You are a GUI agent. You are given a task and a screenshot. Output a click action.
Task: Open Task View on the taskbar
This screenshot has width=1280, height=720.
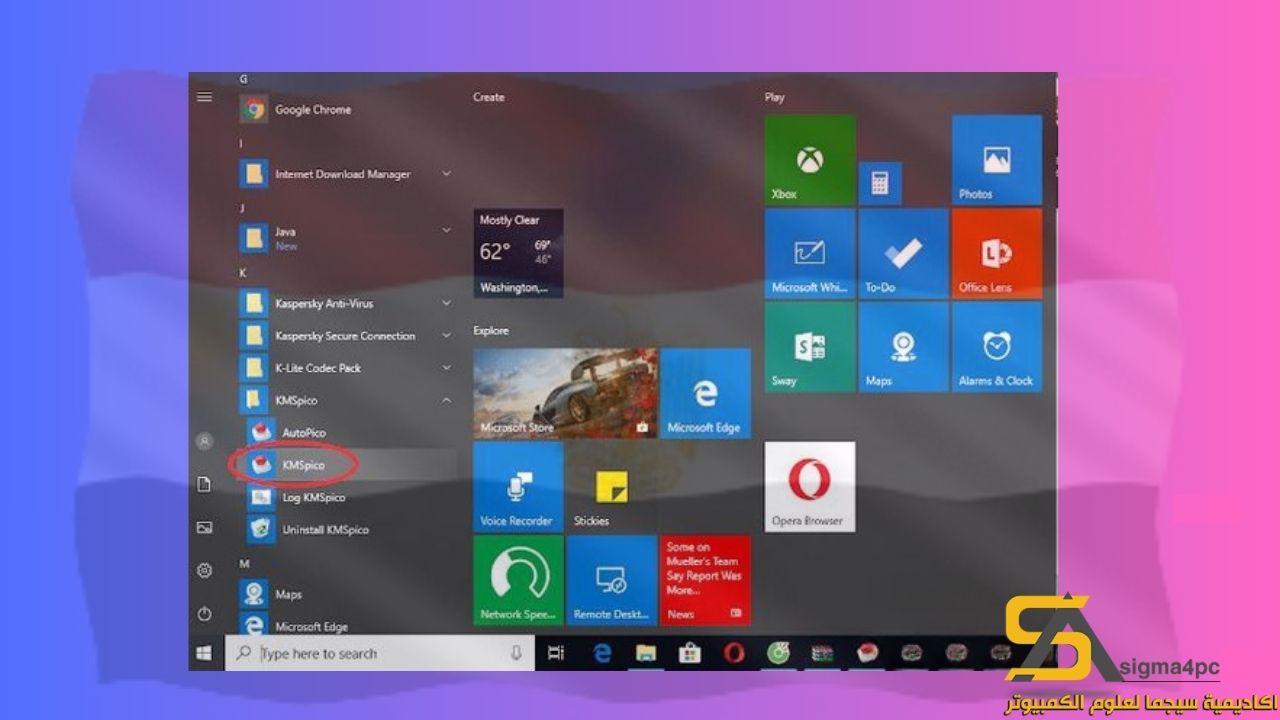pos(556,653)
